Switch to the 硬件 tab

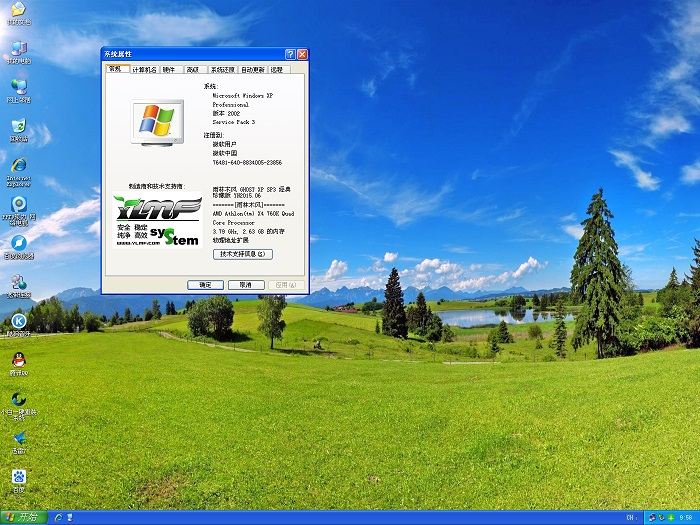[x=169, y=70]
